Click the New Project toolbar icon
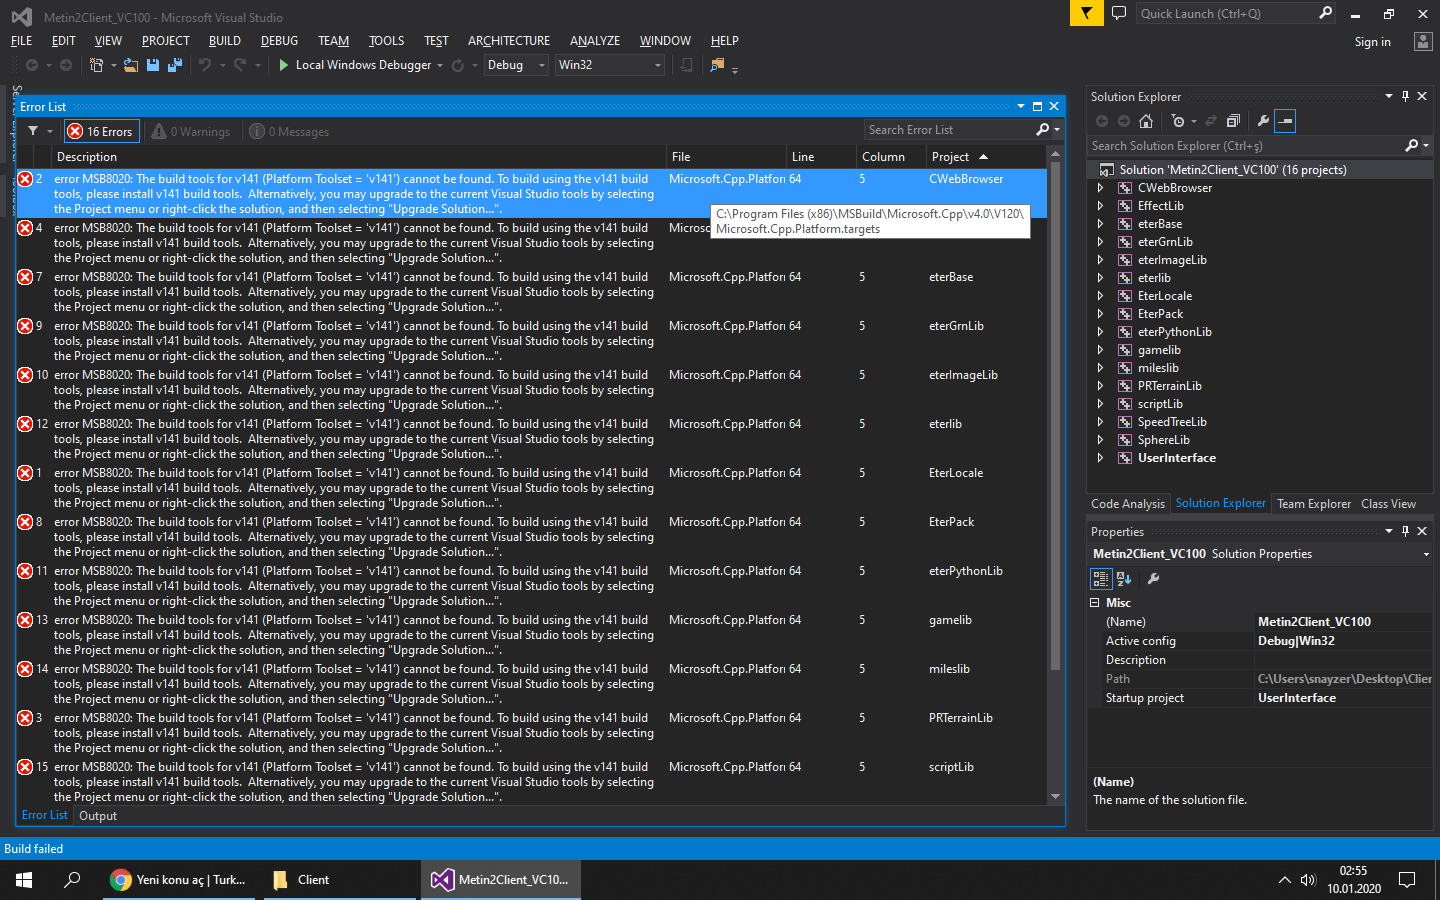 (97, 65)
